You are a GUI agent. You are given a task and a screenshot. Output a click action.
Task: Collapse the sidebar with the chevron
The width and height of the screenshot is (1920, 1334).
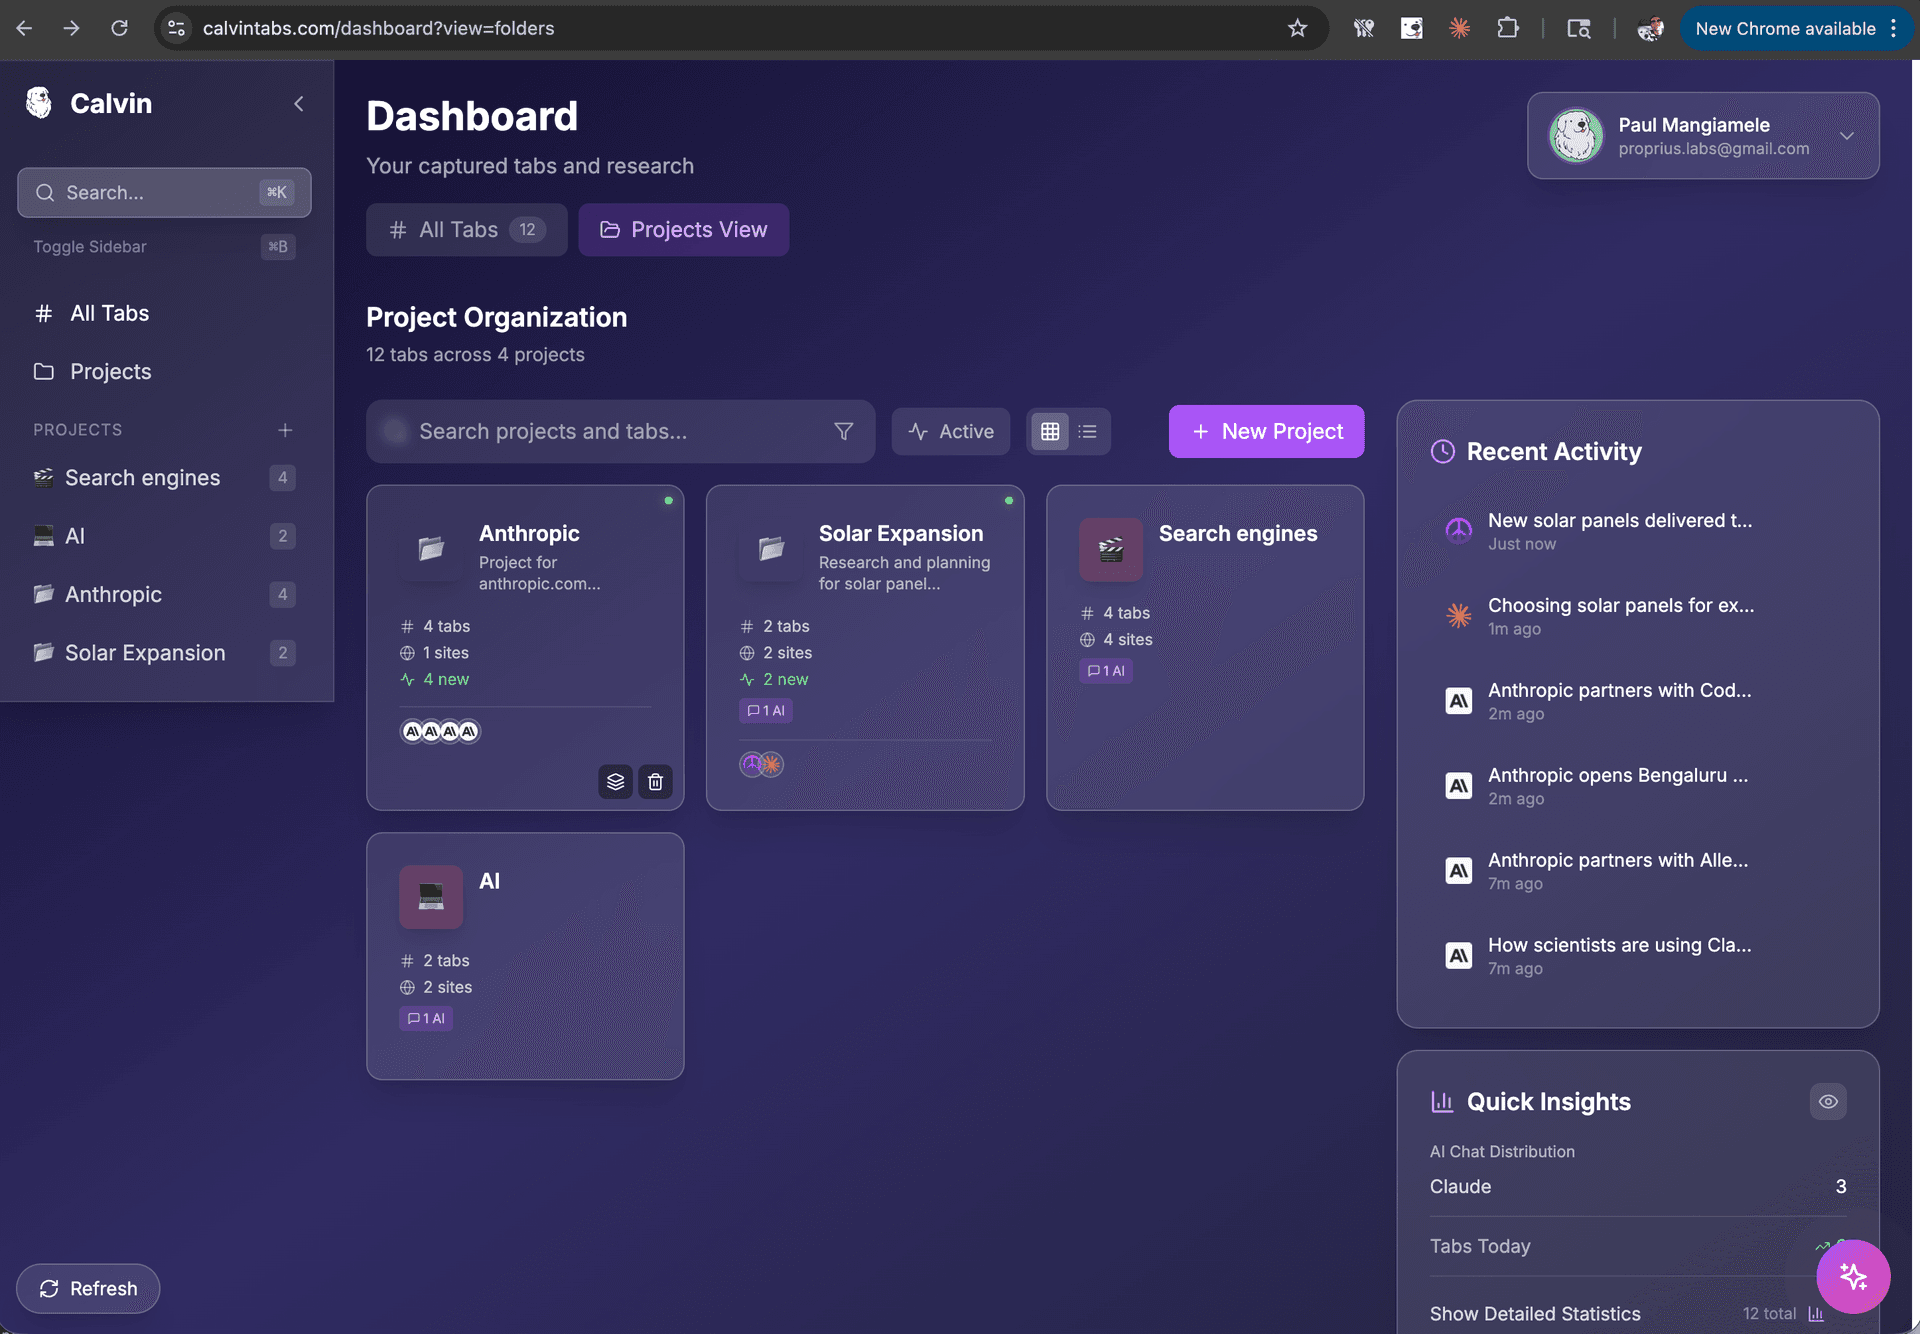298,103
